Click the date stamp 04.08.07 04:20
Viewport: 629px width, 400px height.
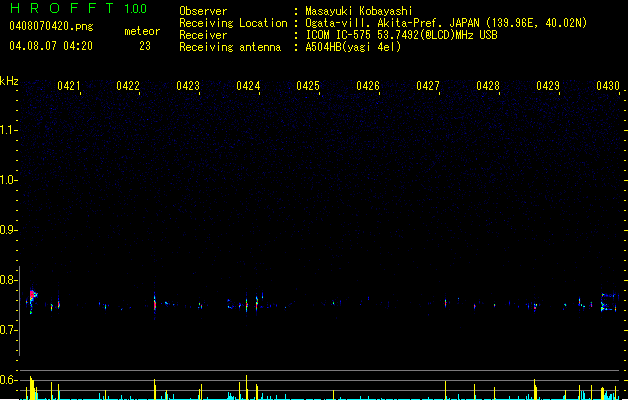(x=51, y=46)
